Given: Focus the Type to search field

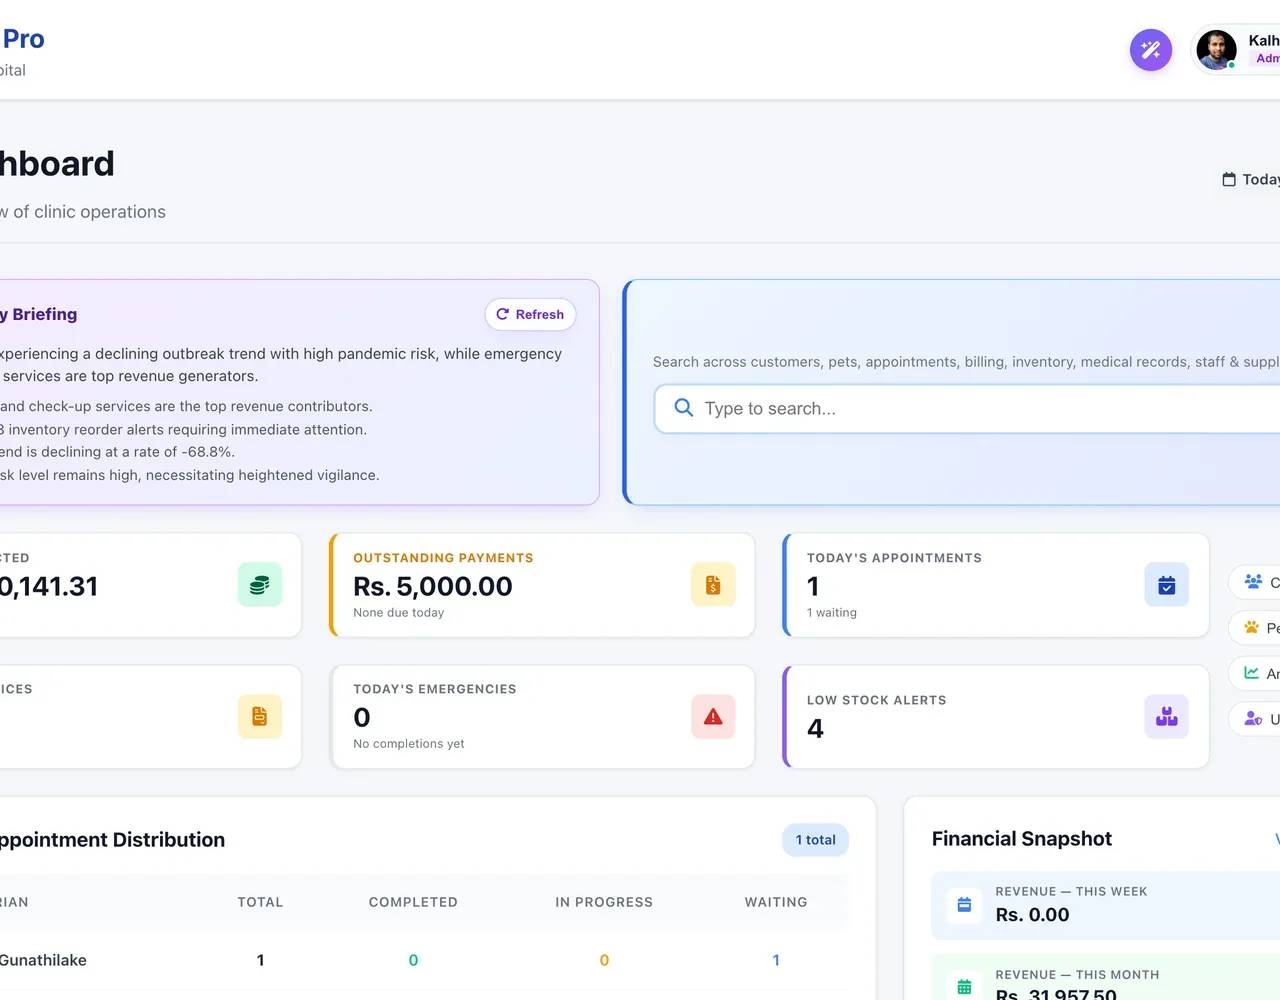Looking at the screenshot, I should coord(967,409).
